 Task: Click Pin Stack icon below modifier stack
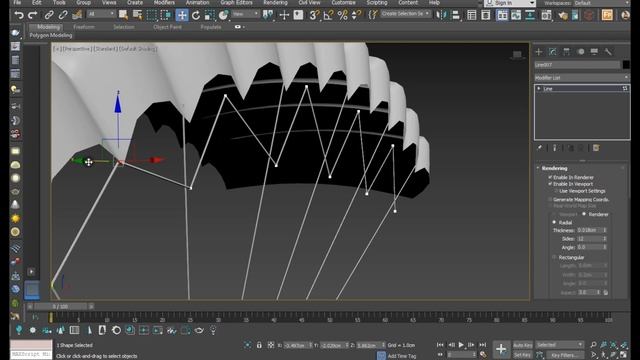coord(540,148)
